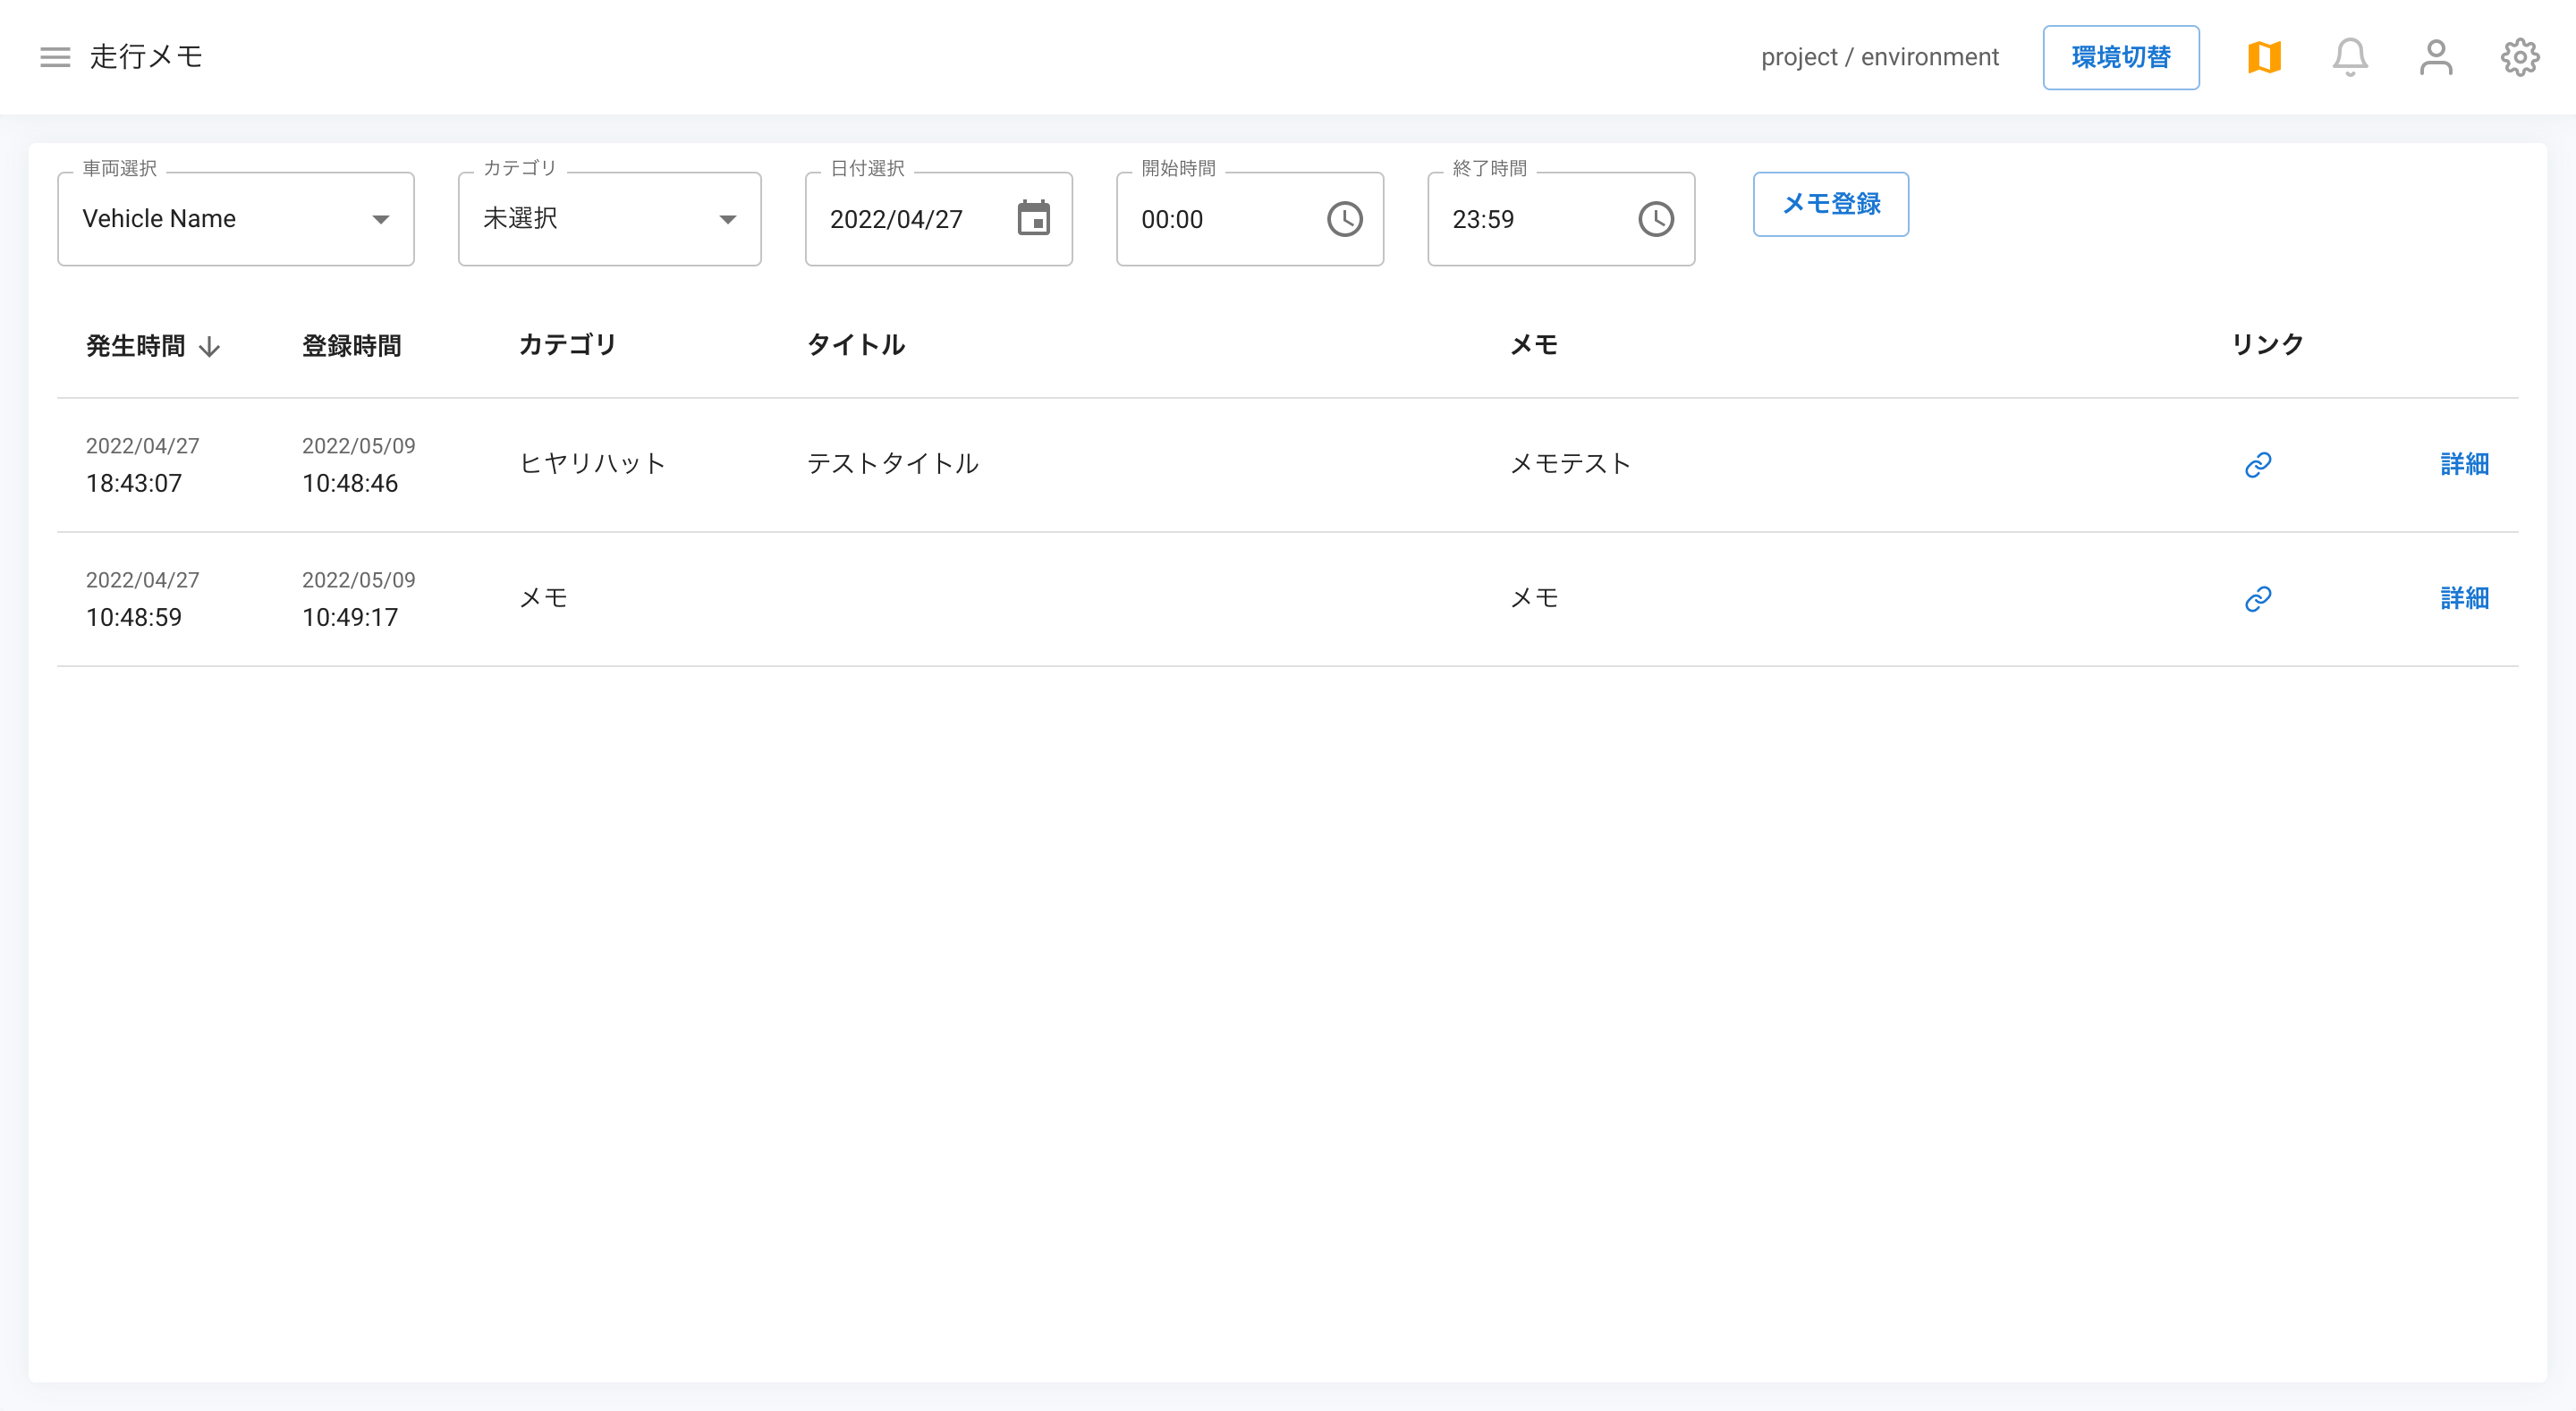Viewport: 2576px width, 1411px height.
Task: Click the 走行メモ page title
Action: coord(146,57)
